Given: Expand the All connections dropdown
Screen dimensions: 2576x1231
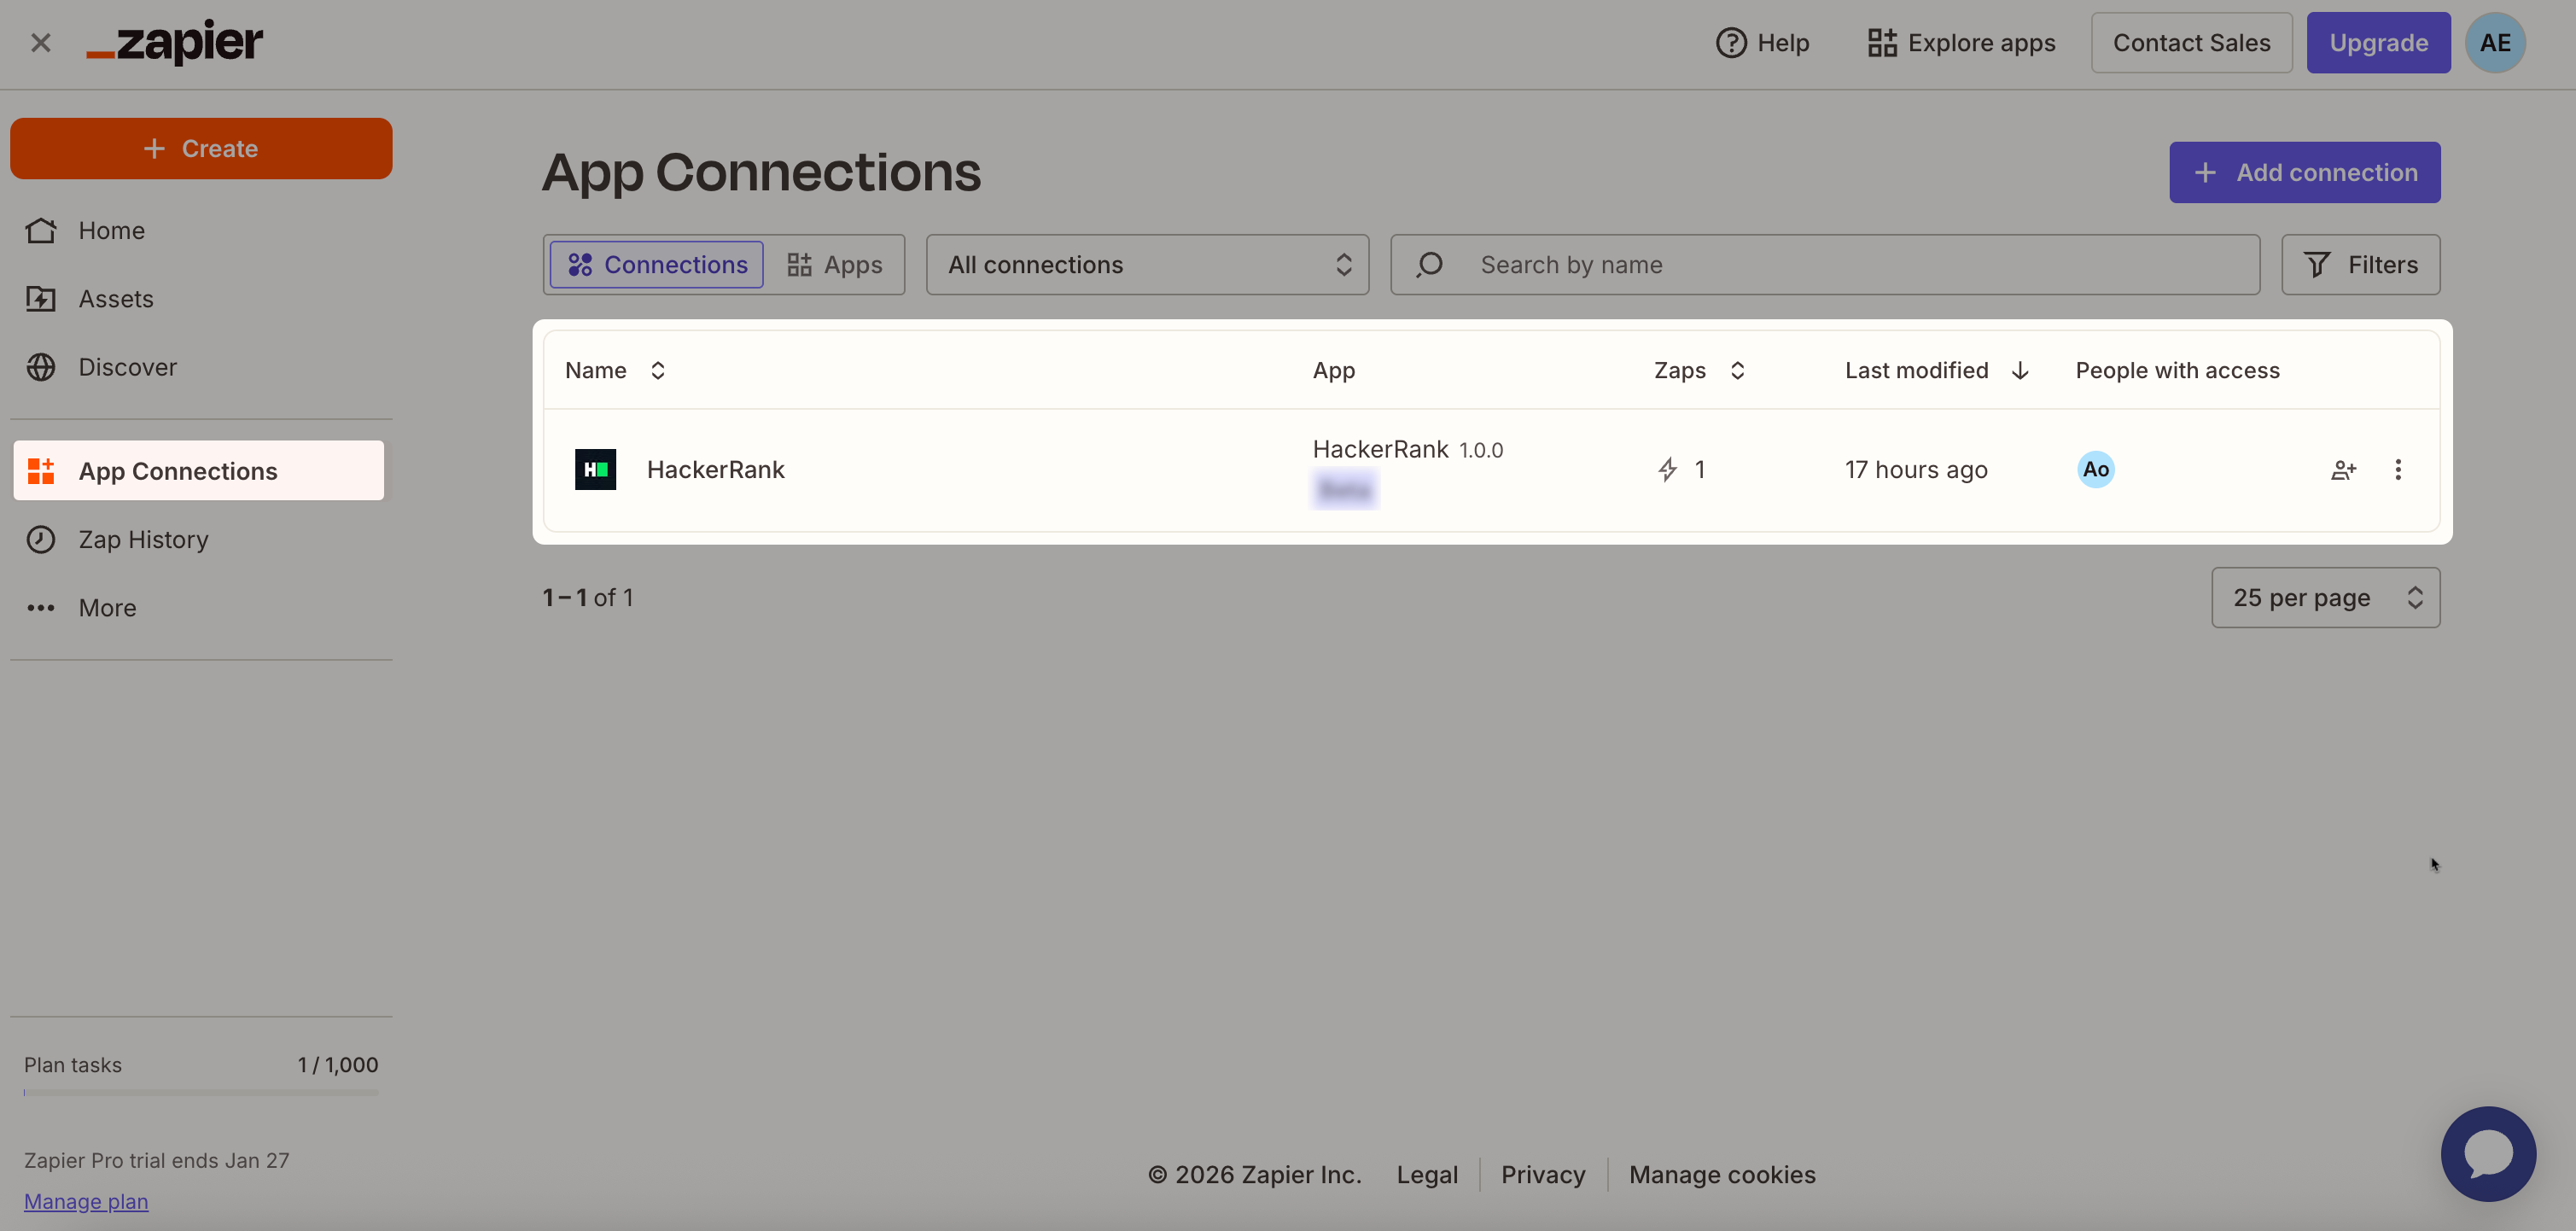Looking at the screenshot, I should (1147, 265).
